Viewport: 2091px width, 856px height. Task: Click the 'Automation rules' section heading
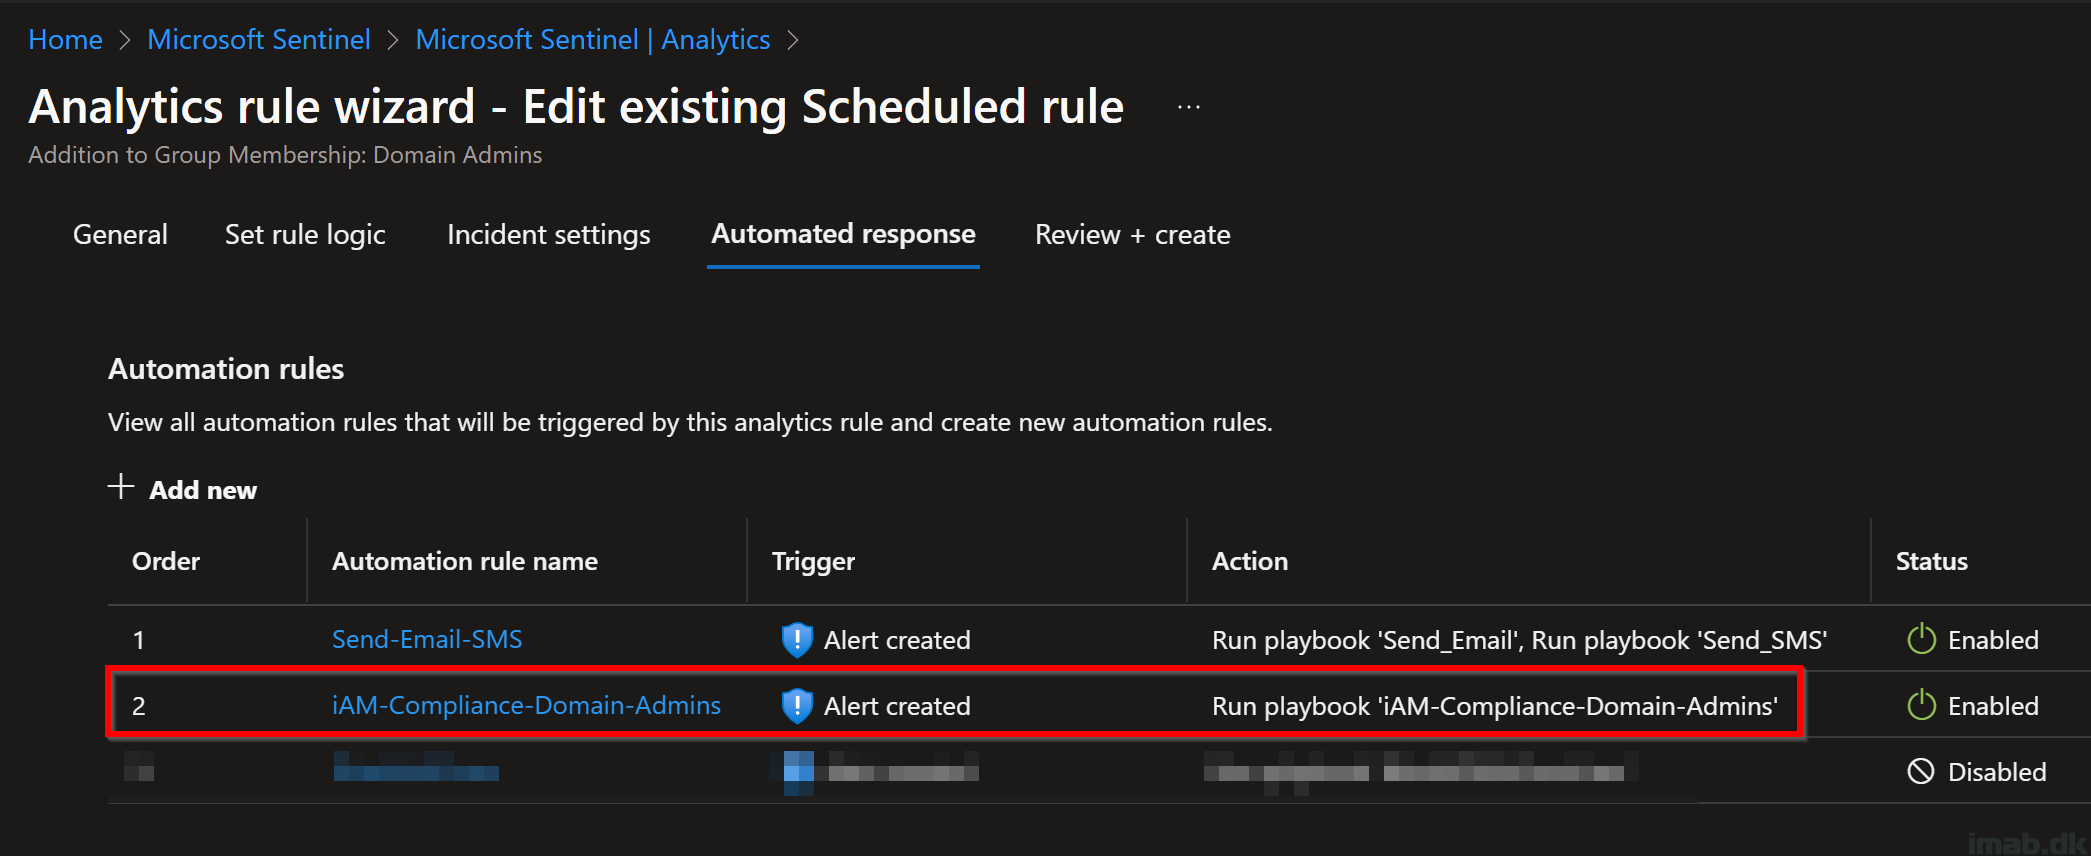pyautogui.click(x=226, y=369)
